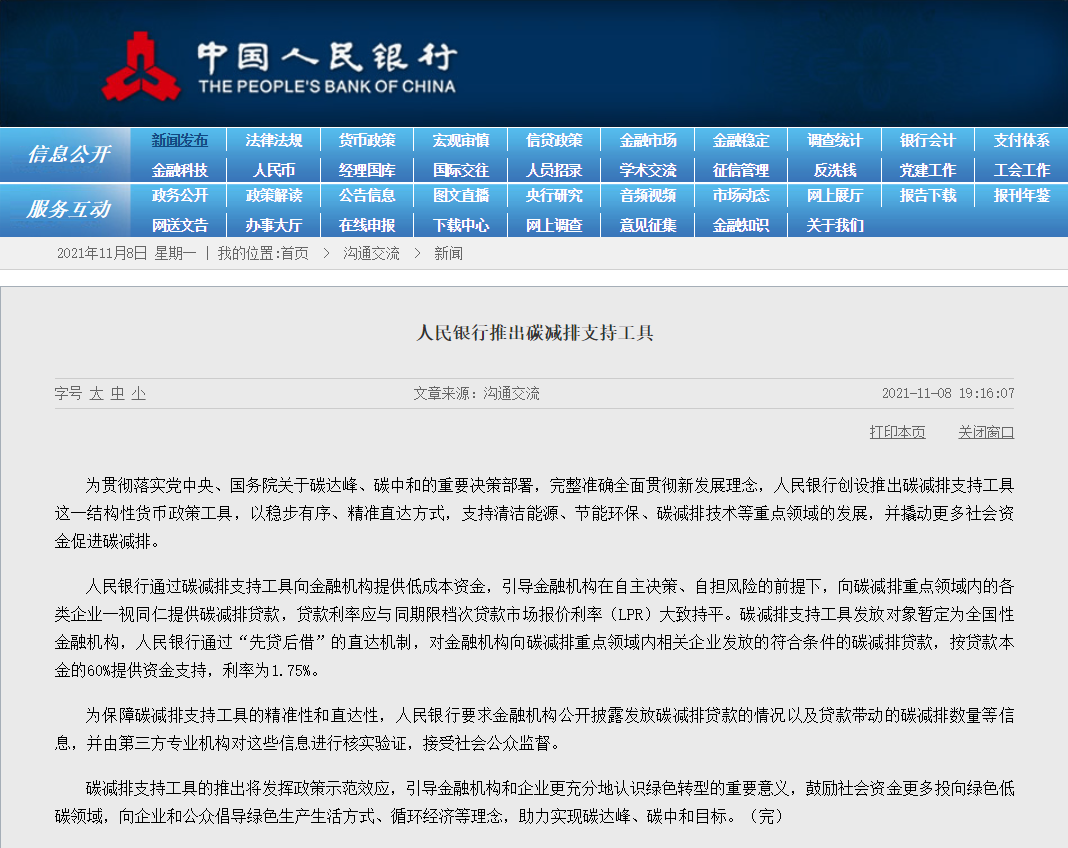Open 市场动态 section
Viewport: 1068px width, 848px height.
pos(741,195)
